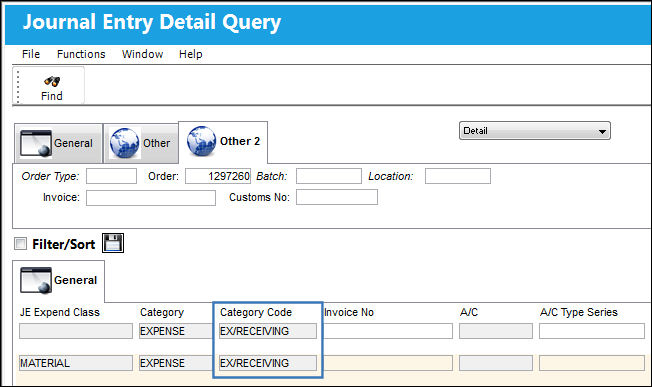Click the A/C column header

click(x=469, y=313)
